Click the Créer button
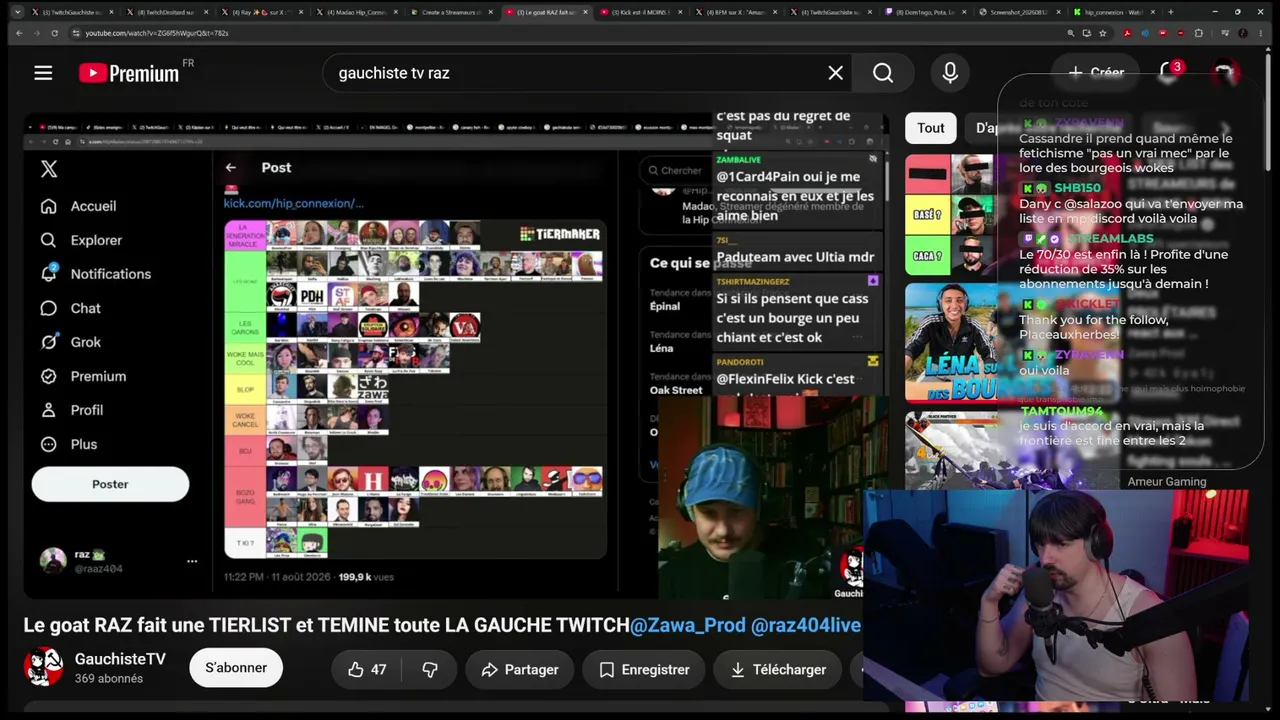This screenshot has height=720, width=1280. coord(1096,72)
